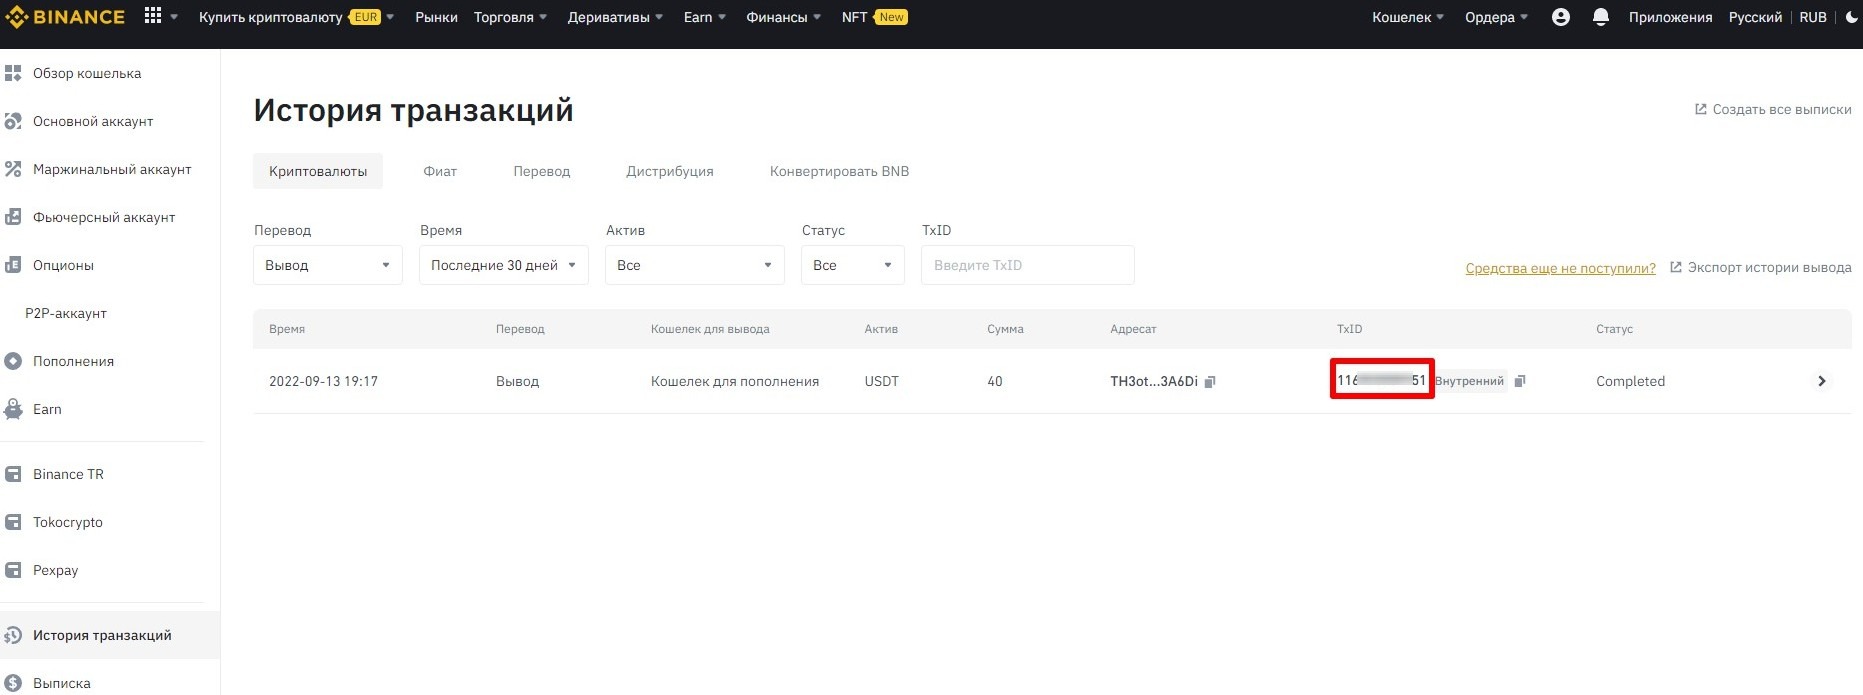The height and width of the screenshot is (695, 1863).
Task: Click Создать все выписки
Action: click(x=1780, y=109)
